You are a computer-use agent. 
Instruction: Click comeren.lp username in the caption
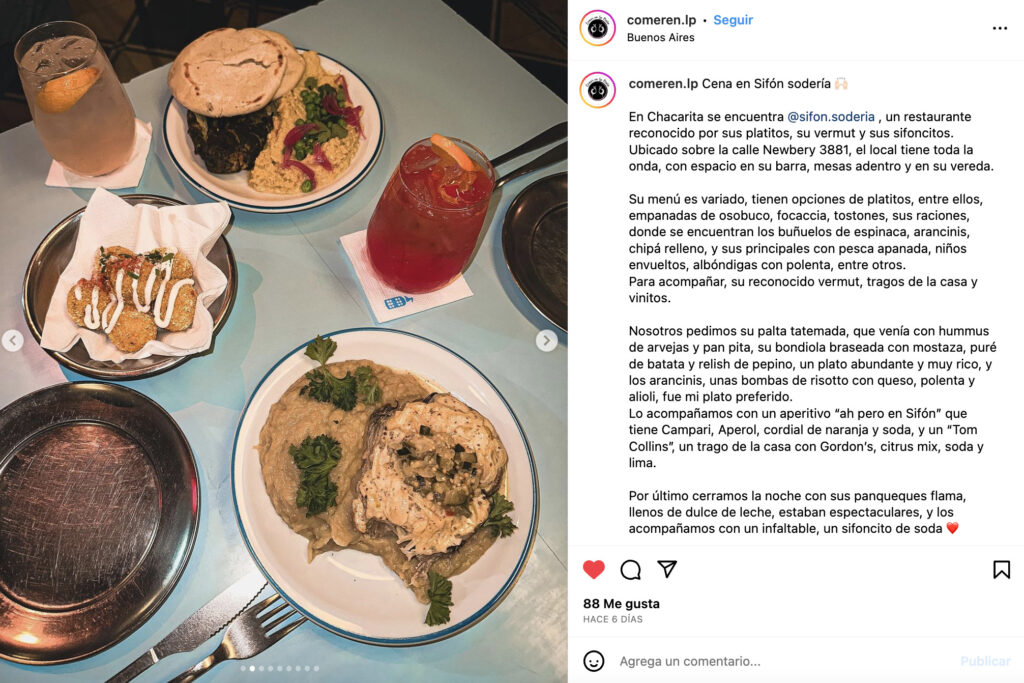[664, 84]
